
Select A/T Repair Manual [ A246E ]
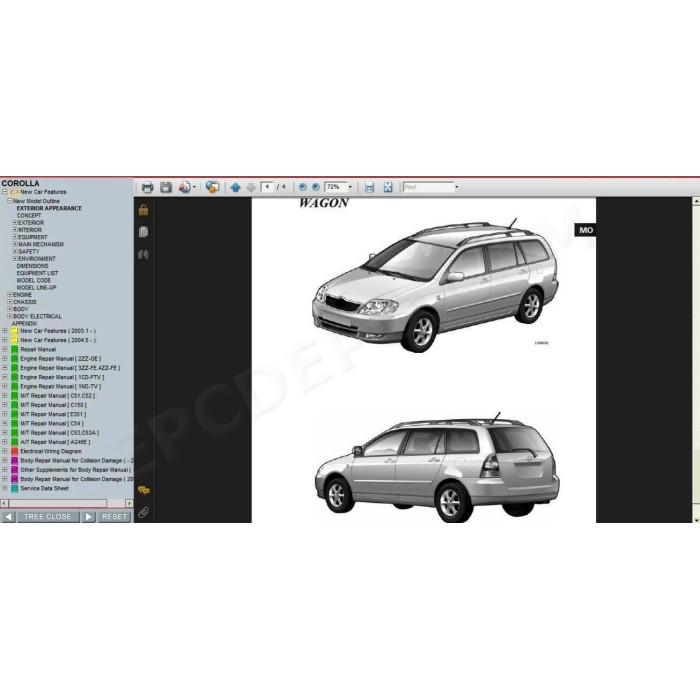(55, 442)
